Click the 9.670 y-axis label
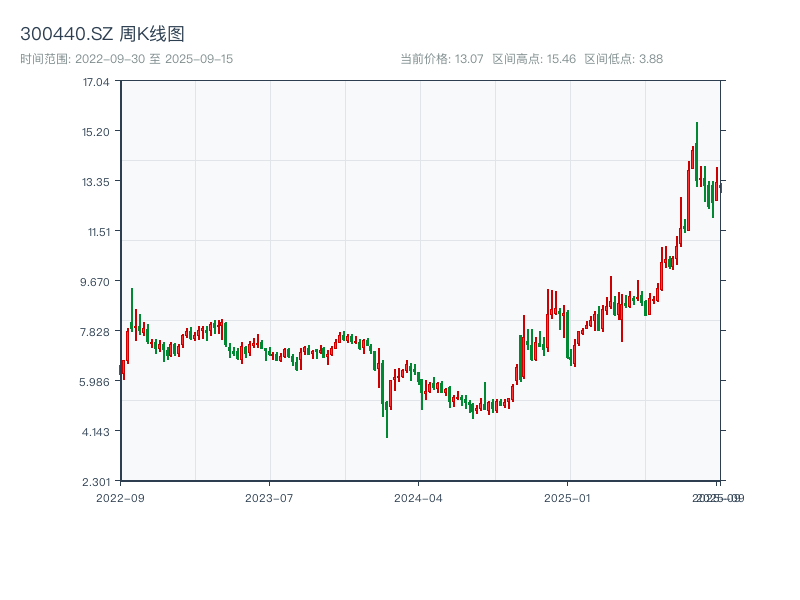The height and width of the screenshot is (600, 800). [96, 282]
